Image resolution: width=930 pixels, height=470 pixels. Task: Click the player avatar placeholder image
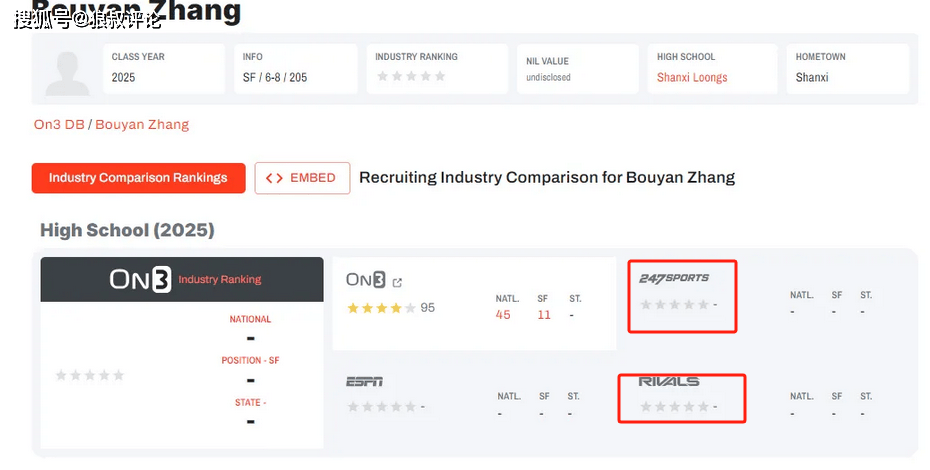(x=68, y=72)
